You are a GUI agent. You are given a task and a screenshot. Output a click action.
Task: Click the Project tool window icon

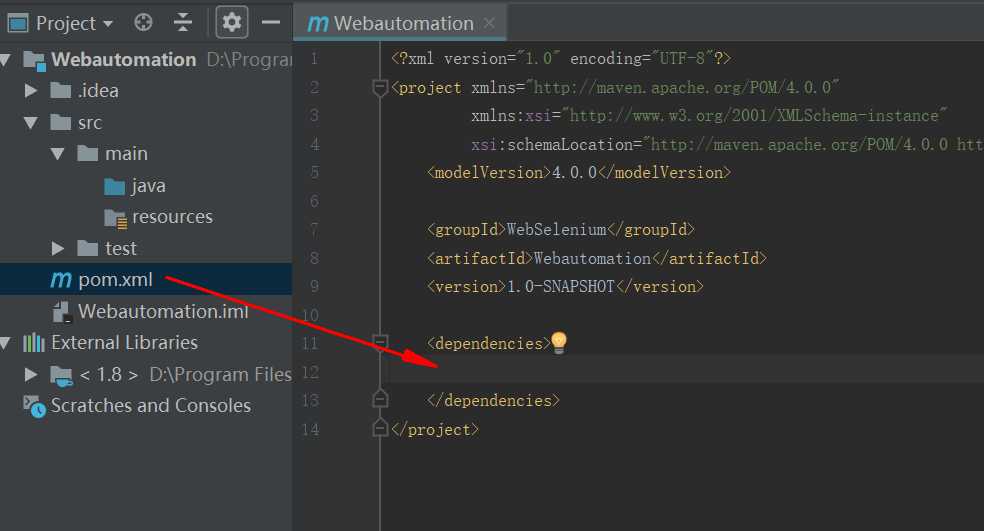[x=18, y=24]
